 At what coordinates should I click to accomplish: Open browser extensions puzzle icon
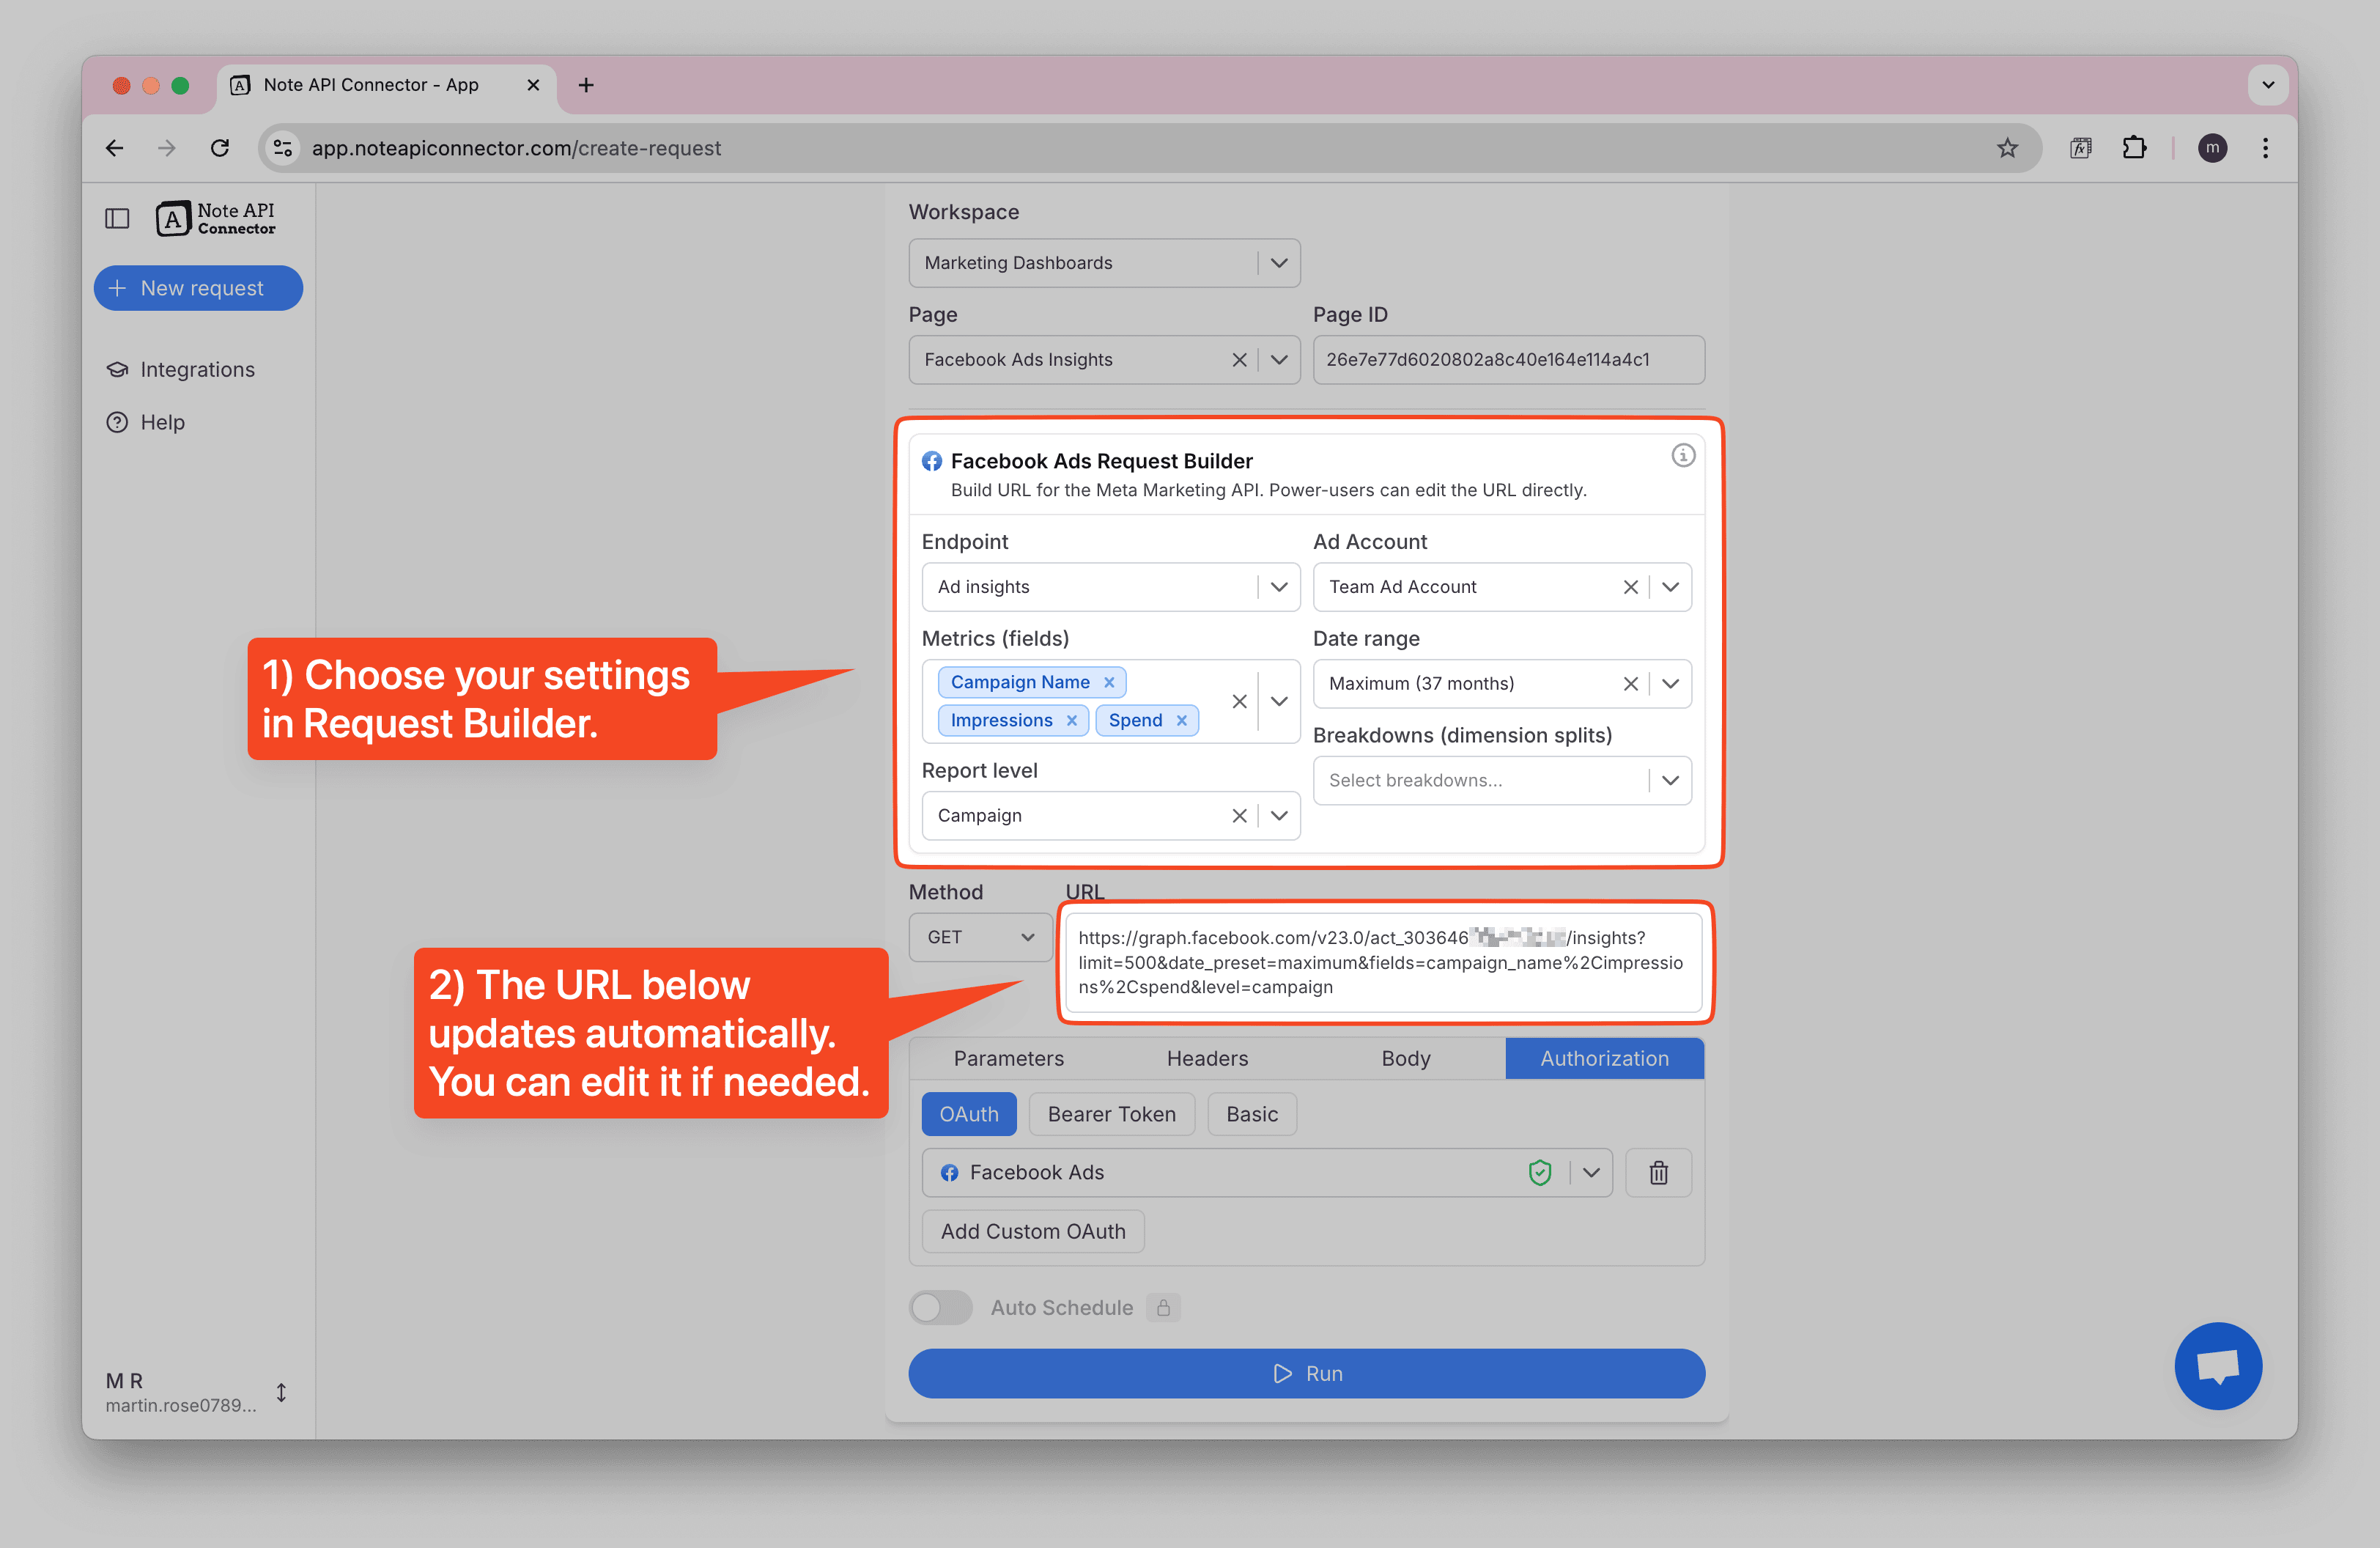[2134, 148]
